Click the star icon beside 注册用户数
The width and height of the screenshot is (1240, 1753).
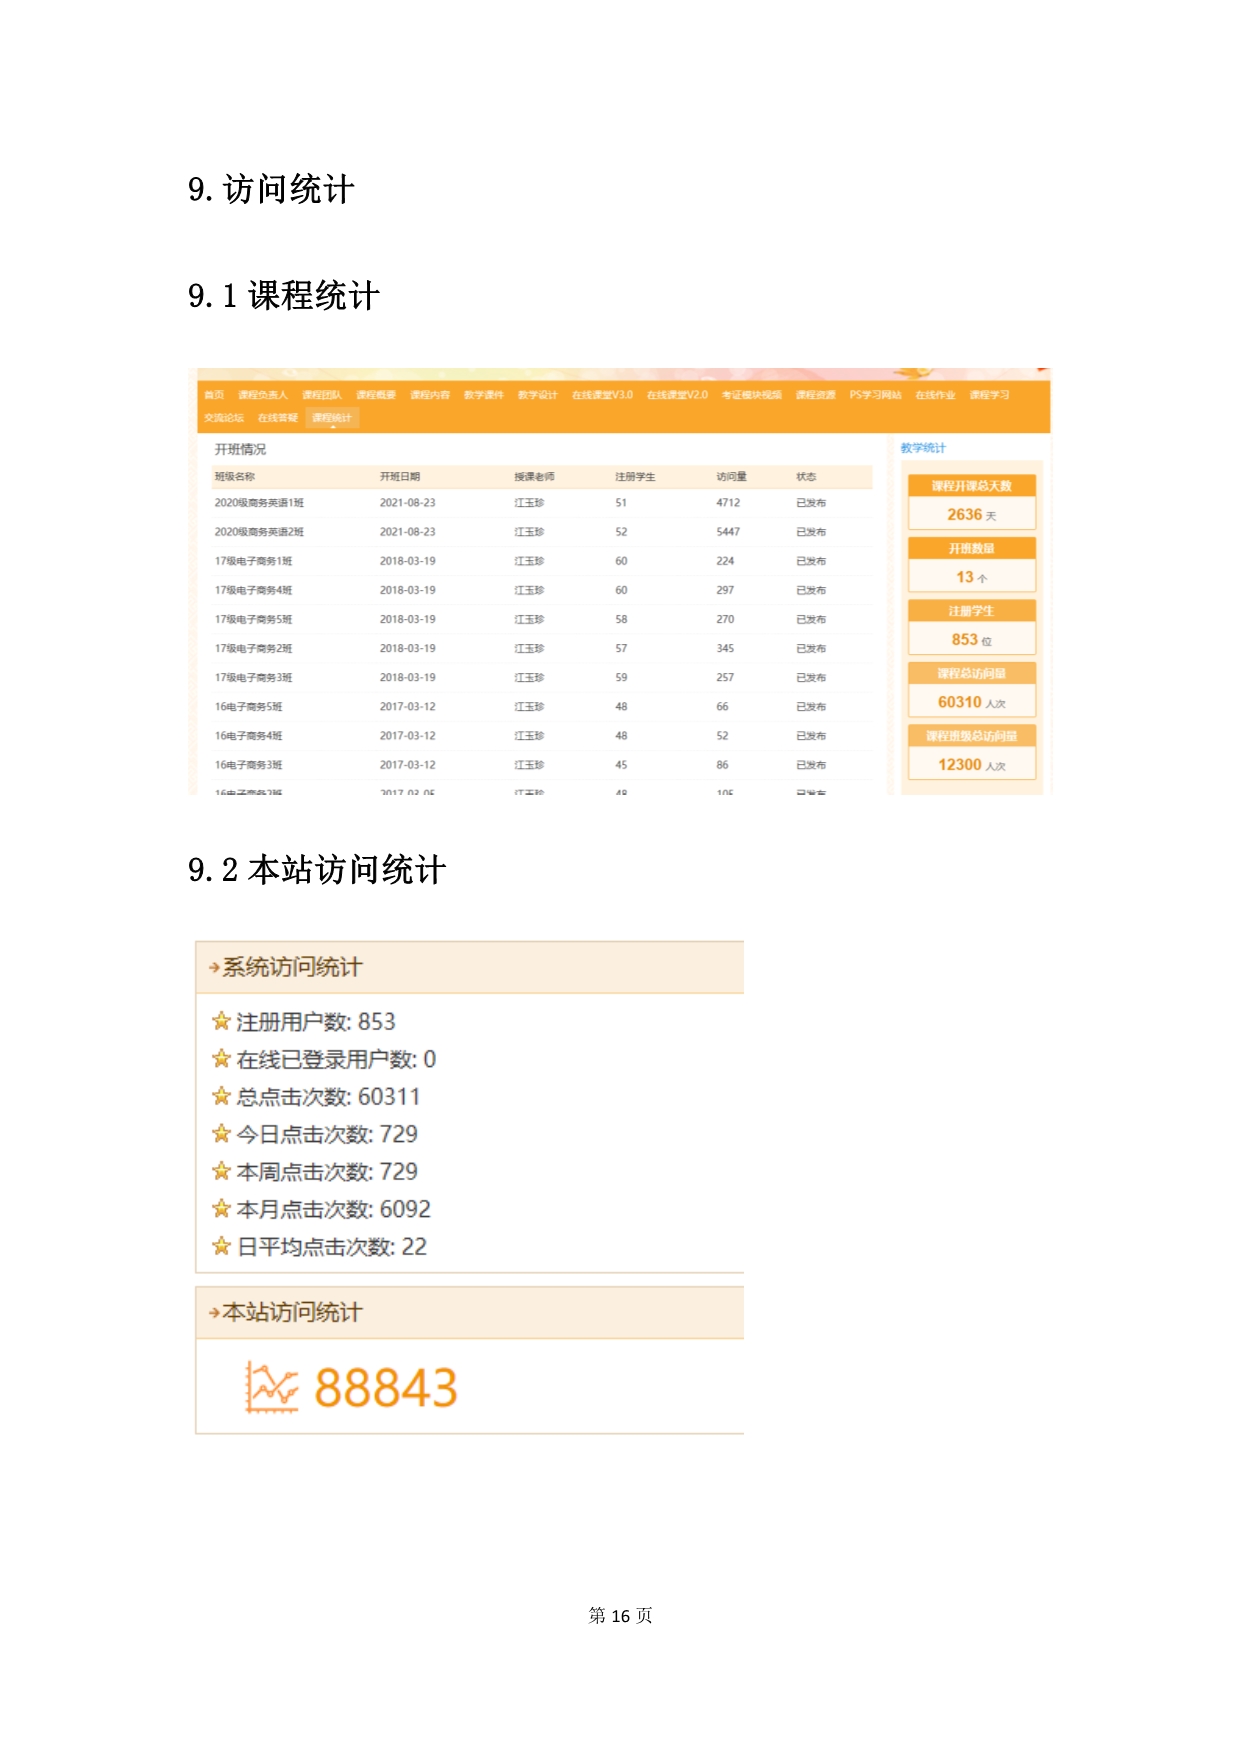[x=222, y=1021]
